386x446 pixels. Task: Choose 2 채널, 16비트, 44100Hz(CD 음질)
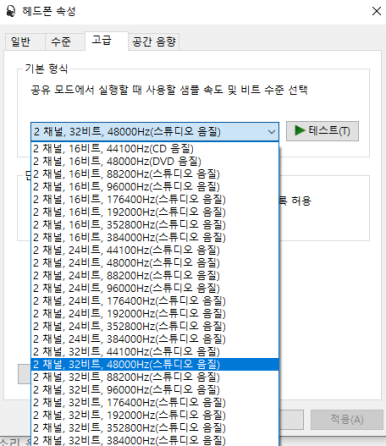[x=155, y=149]
